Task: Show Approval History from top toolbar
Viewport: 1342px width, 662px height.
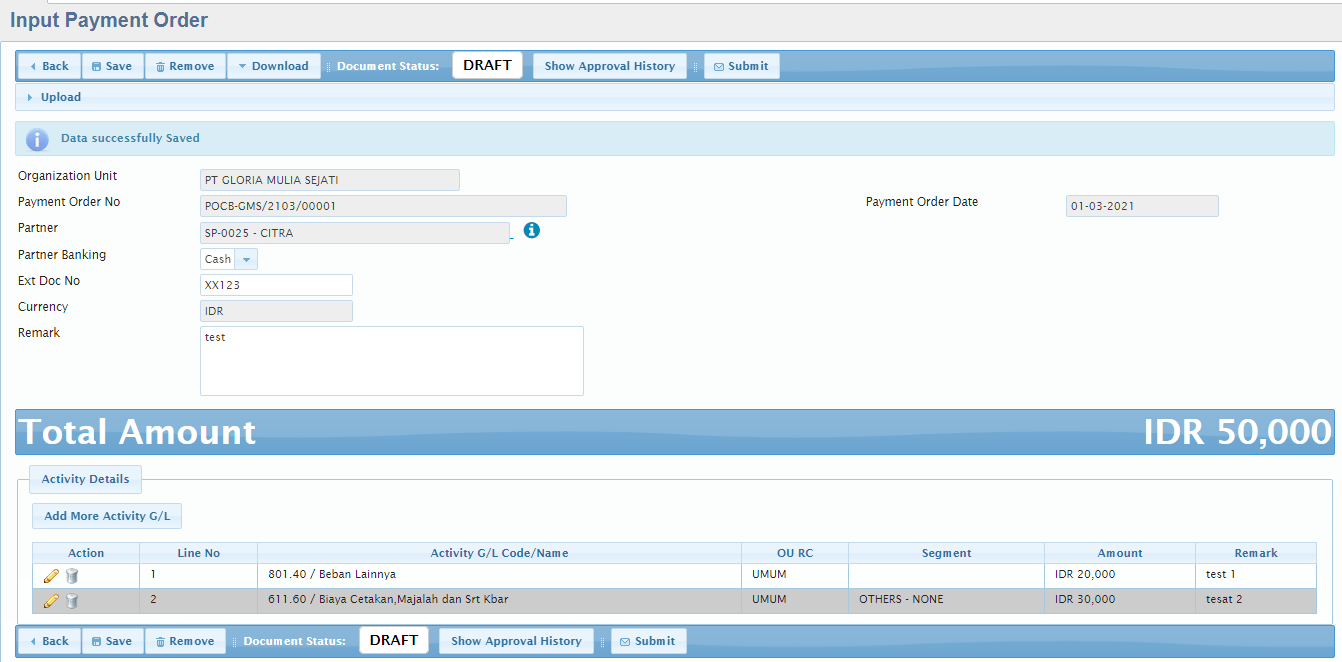Action: coord(610,66)
